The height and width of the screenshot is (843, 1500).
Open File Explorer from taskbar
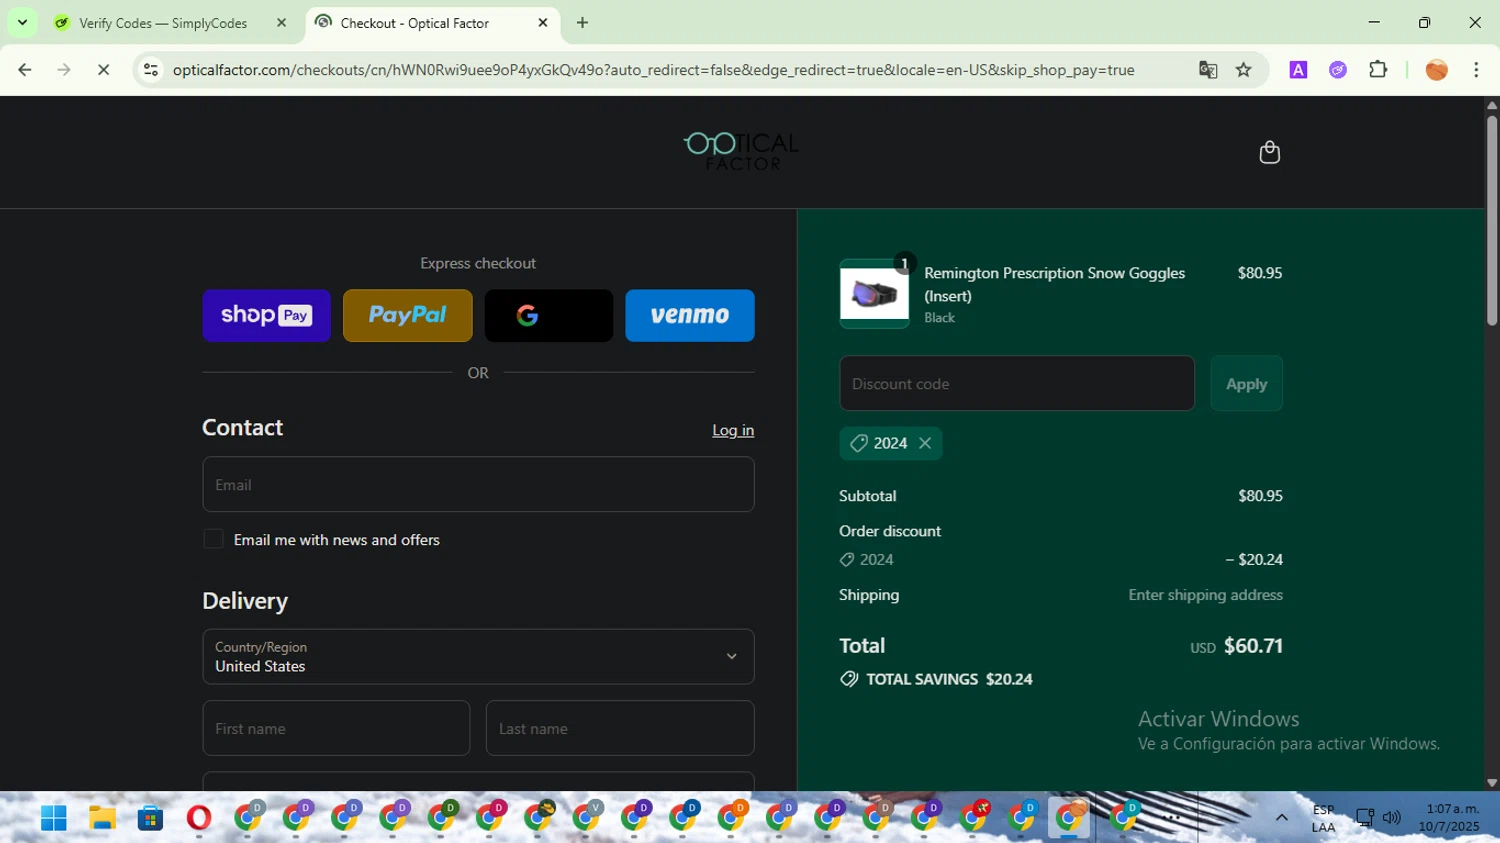pos(102,818)
